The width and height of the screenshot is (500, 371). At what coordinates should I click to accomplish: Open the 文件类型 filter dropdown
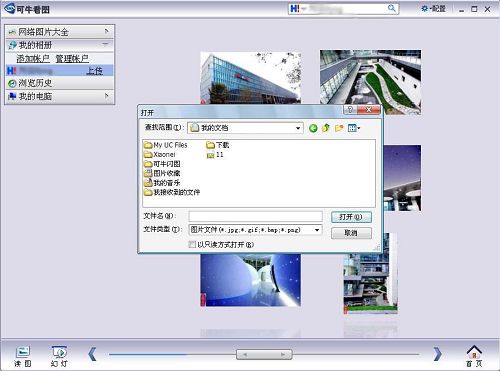click(317, 230)
